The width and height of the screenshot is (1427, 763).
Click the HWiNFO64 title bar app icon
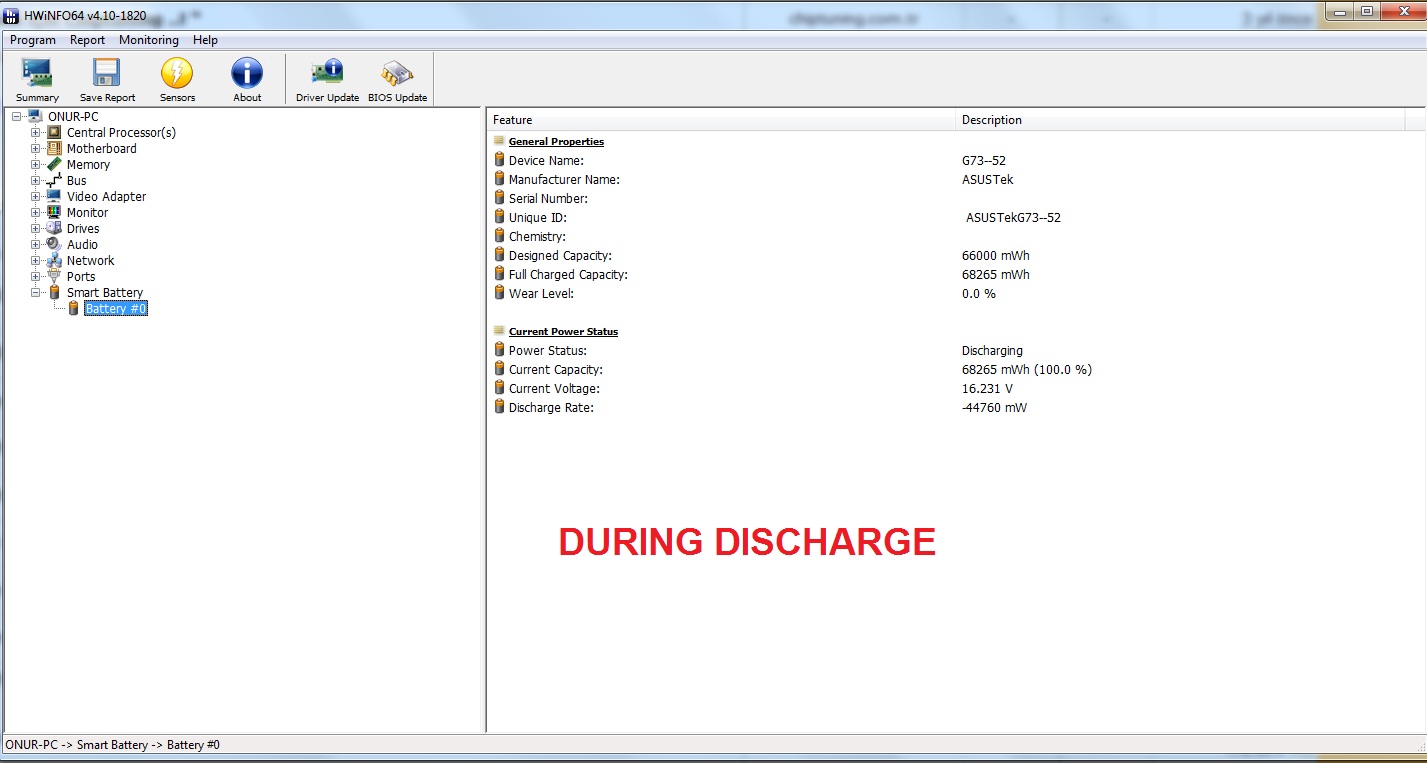[x=12, y=14]
